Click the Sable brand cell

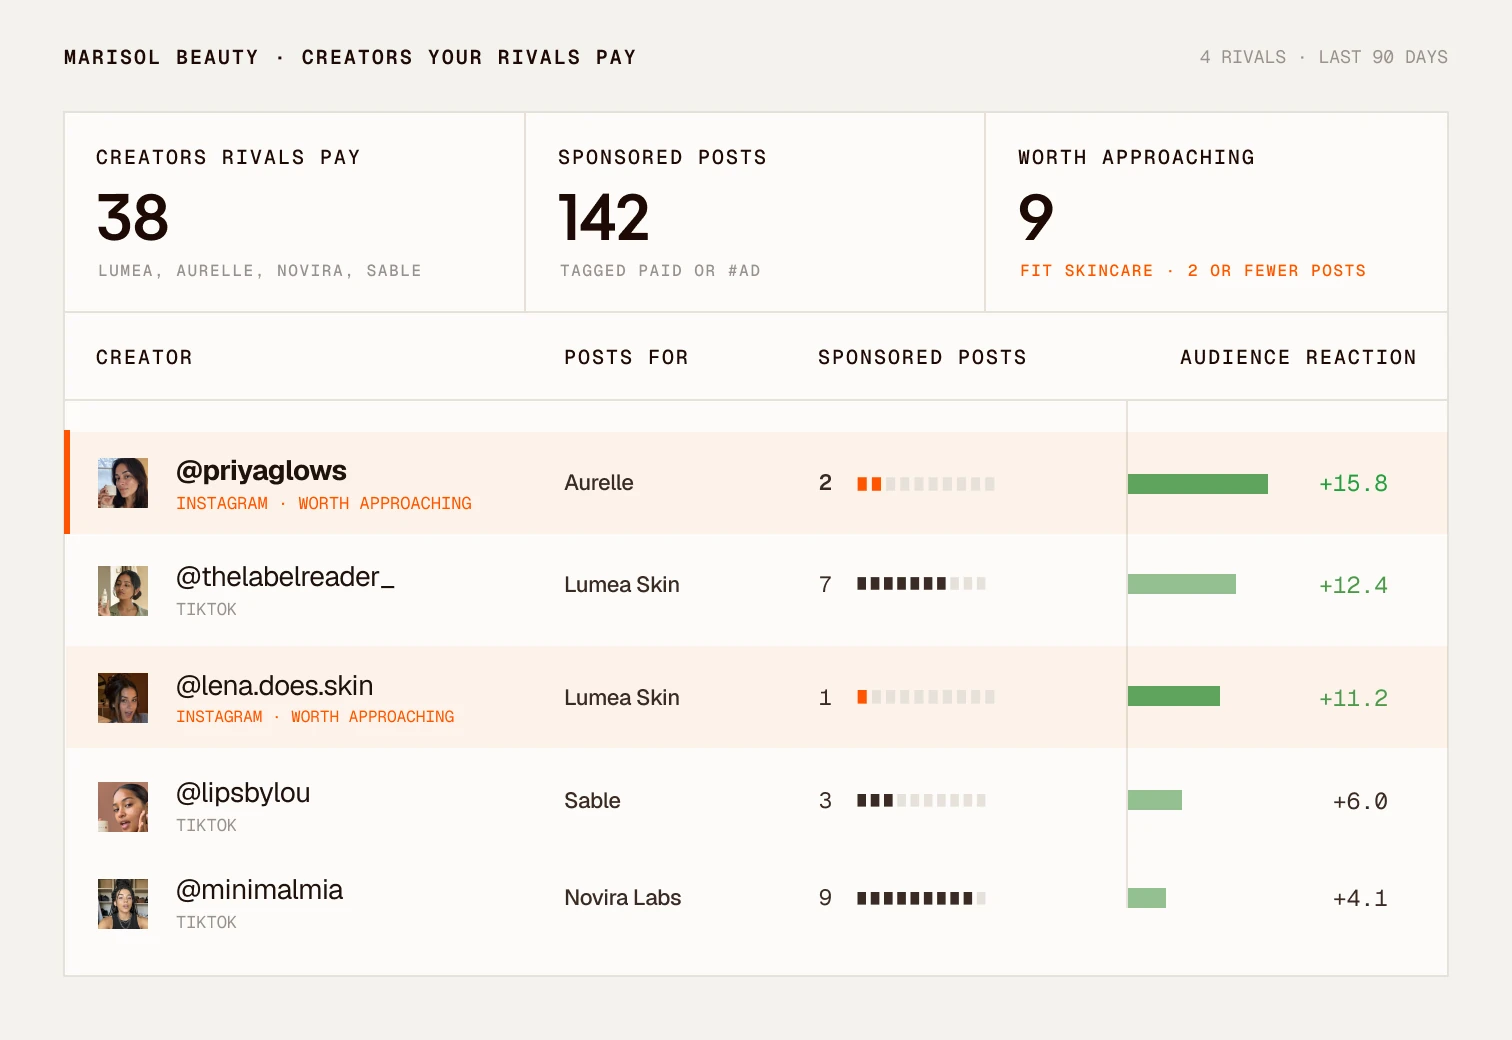click(592, 801)
